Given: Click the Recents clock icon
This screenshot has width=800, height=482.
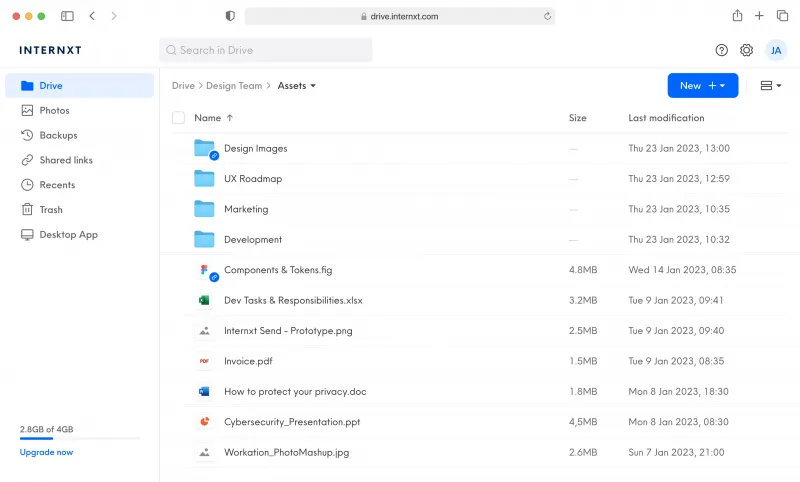Looking at the screenshot, I should tap(27, 185).
